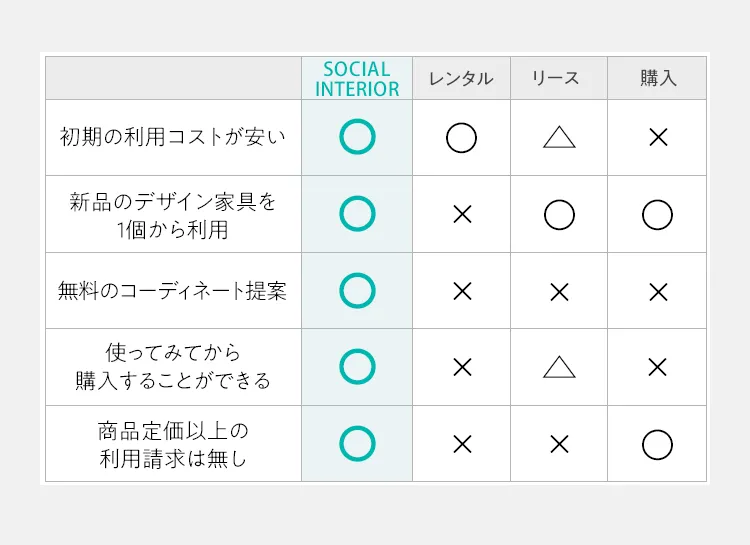
Task: Click the リース column header
Action: [555, 78]
